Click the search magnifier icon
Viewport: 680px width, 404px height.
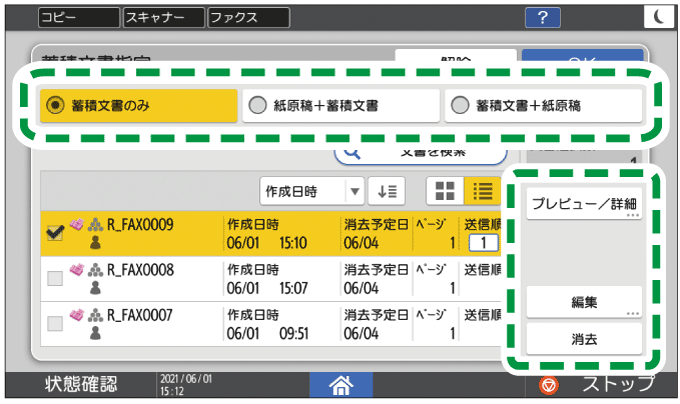point(352,153)
